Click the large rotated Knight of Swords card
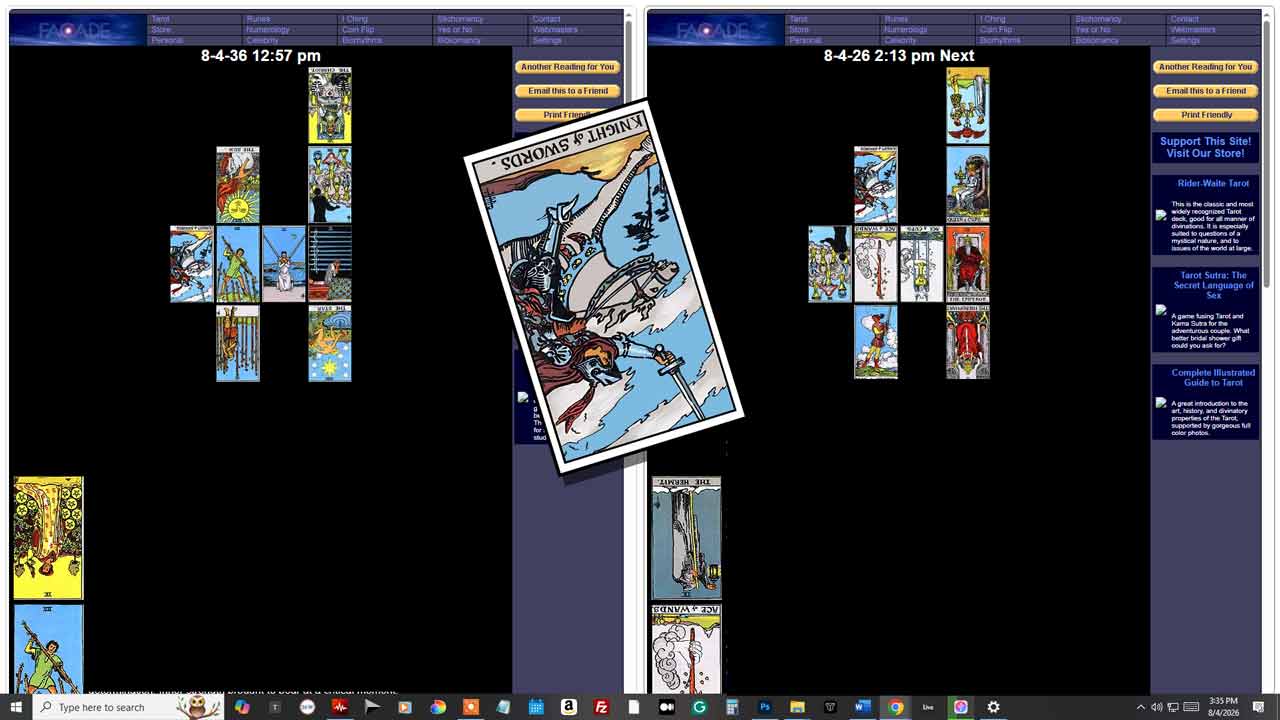Image resolution: width=1280 pixels, height=720 pixels. coord(604,287)
